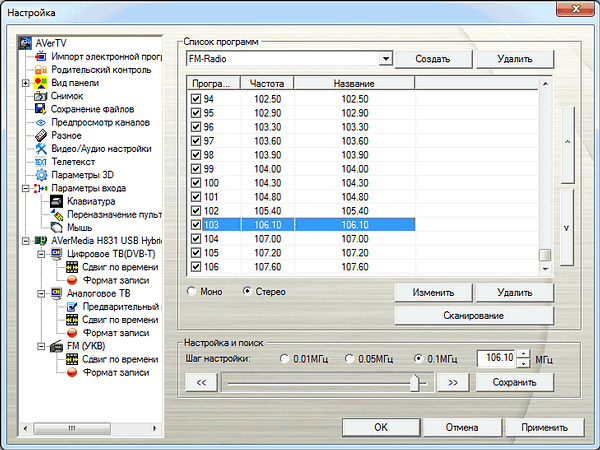Click the program list scrollbar down arrow
This screenshot has height=450, width=600.
(545, 269)
